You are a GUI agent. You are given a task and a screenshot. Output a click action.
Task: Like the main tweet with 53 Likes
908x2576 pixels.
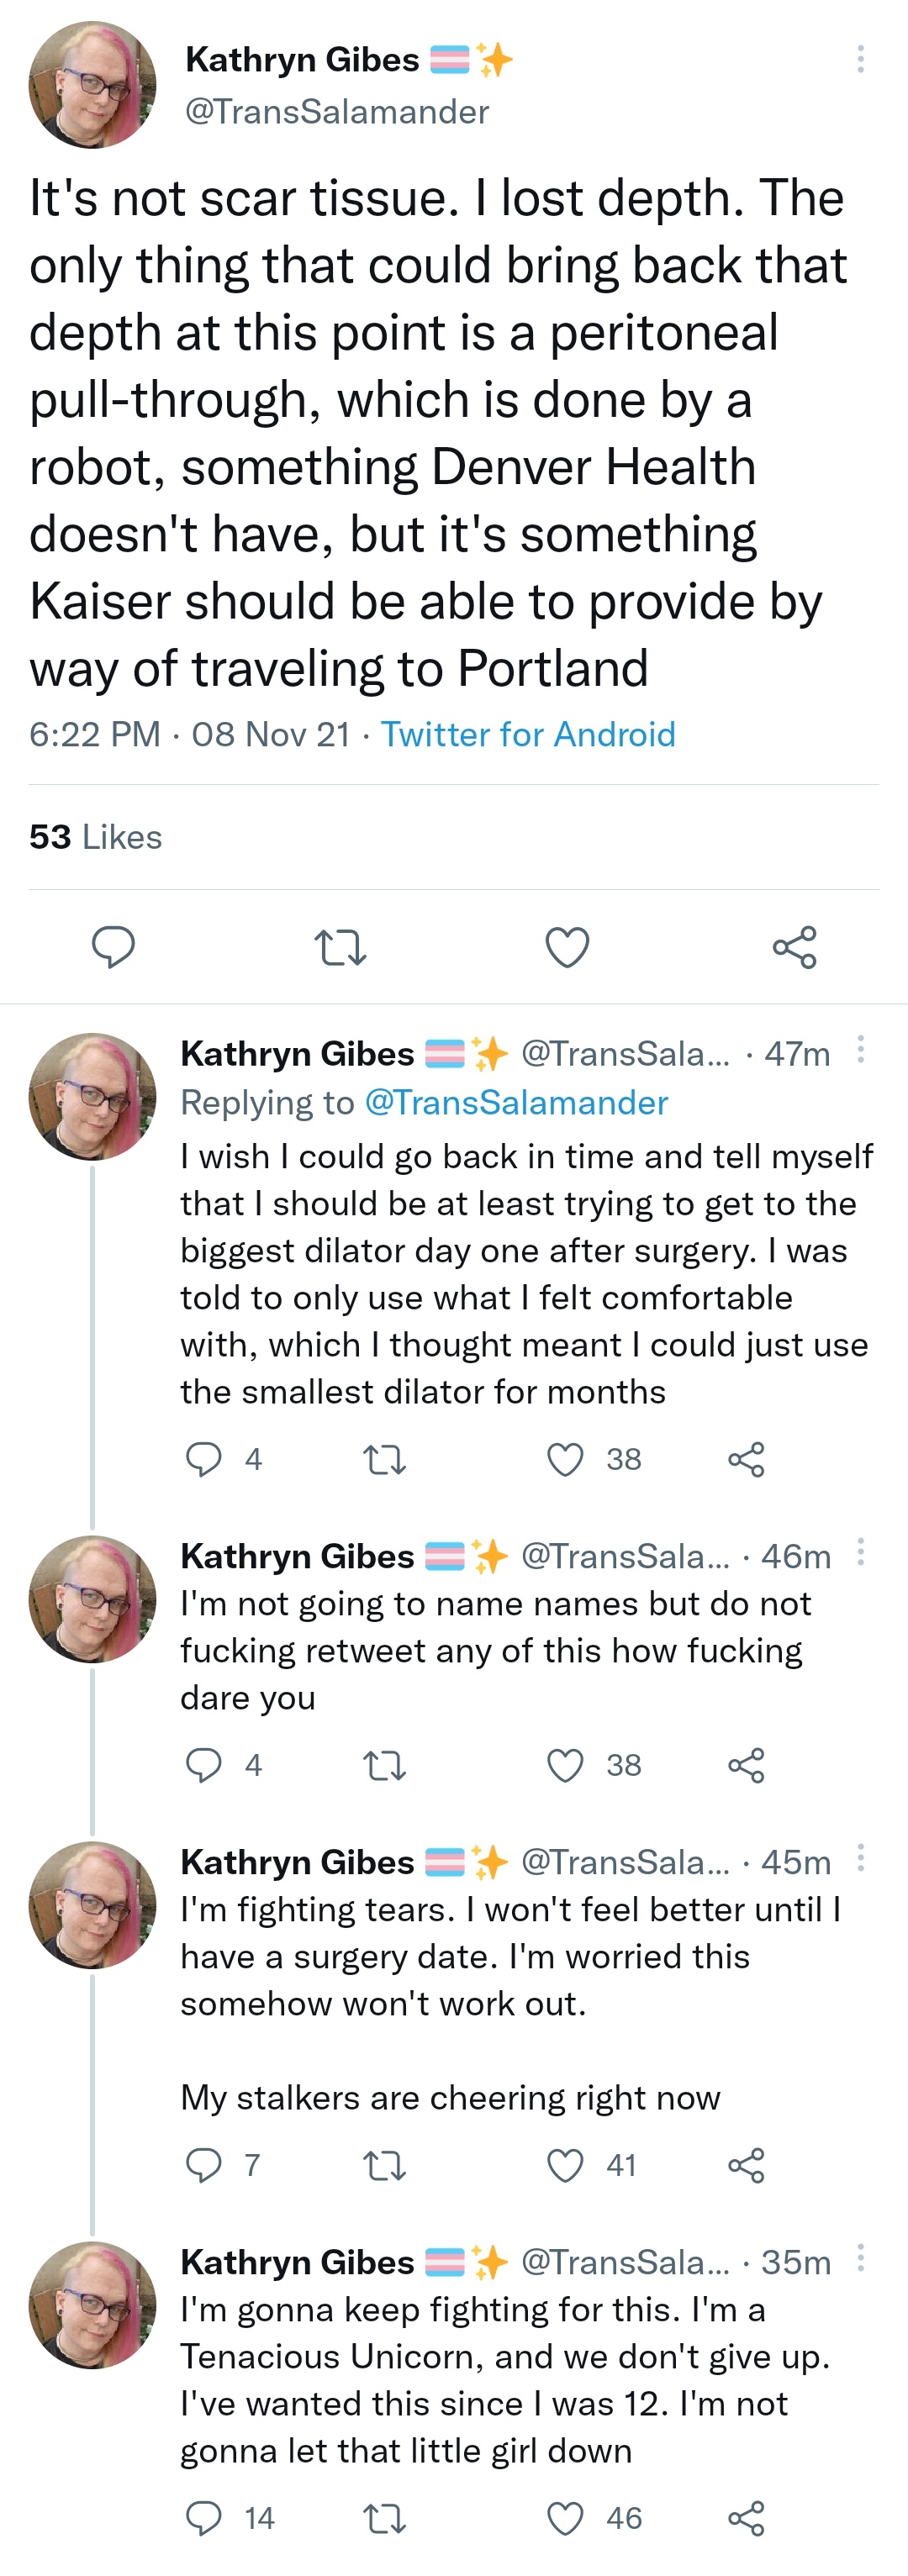567,946
